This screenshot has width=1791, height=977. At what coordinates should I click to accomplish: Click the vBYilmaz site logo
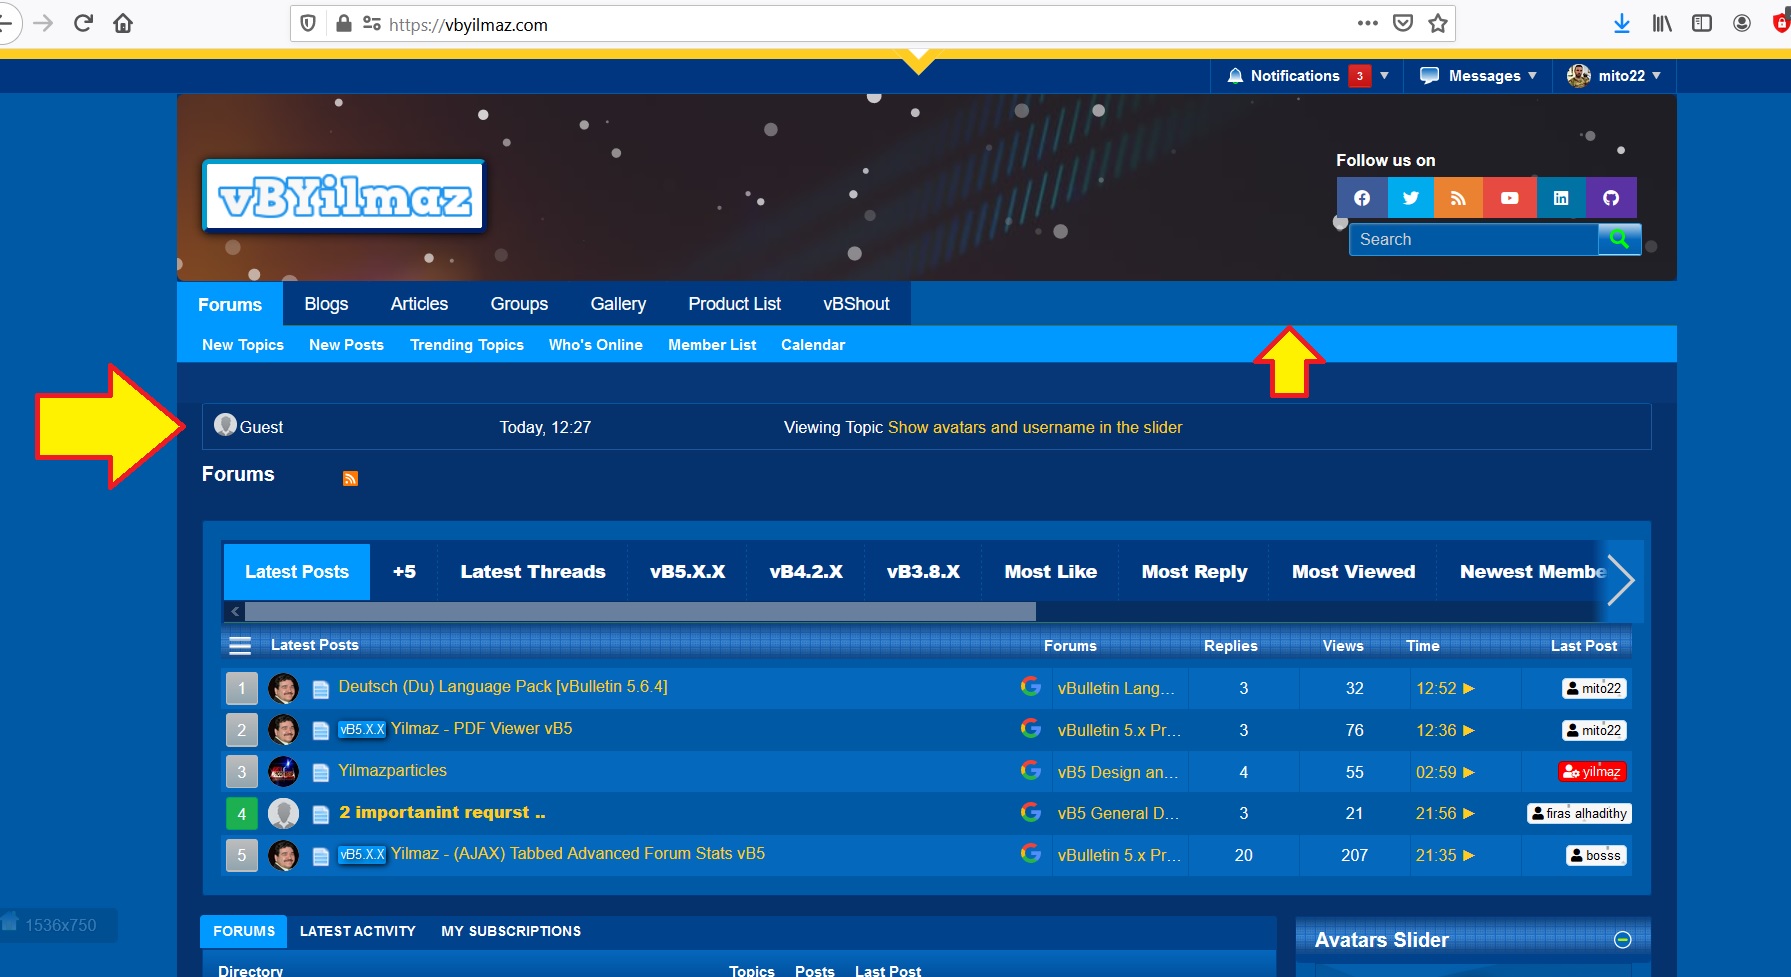tap(344, 196)
